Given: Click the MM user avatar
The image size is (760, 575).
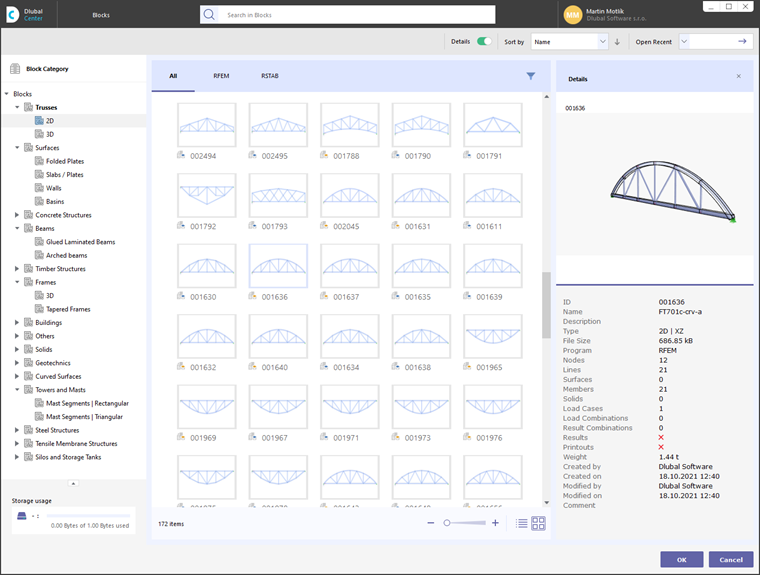Looking at the screenshot, I should point(572,15).
